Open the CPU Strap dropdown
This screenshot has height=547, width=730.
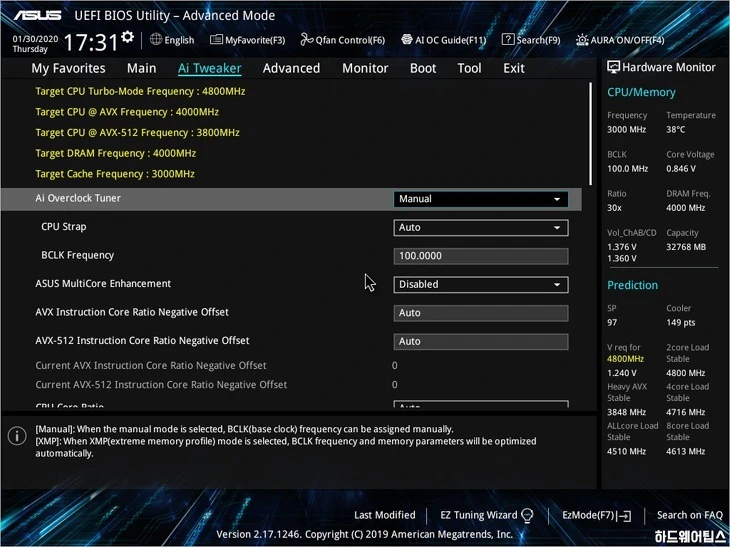pyautogui.click(x=480, y=228)
